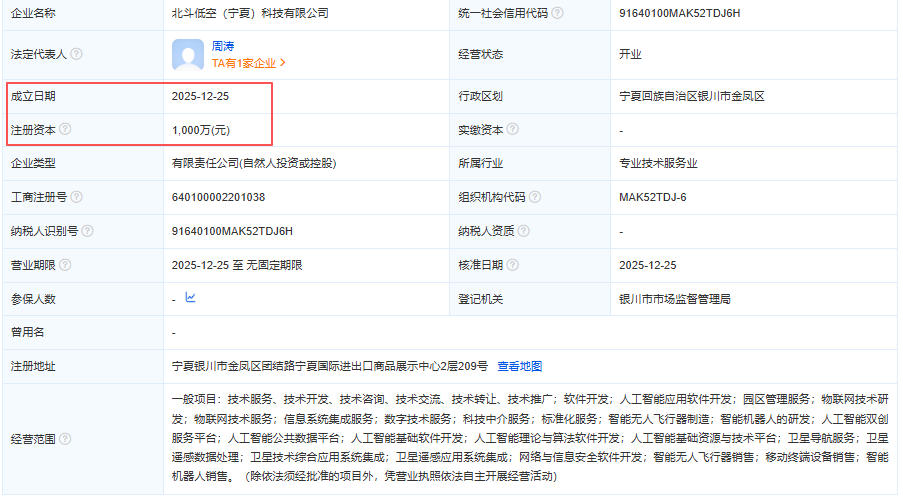Image resolution: width=903 pixels, height=498 pixels.
Task: Click industry value 专业技术服务业
Action: pos(658,163)
